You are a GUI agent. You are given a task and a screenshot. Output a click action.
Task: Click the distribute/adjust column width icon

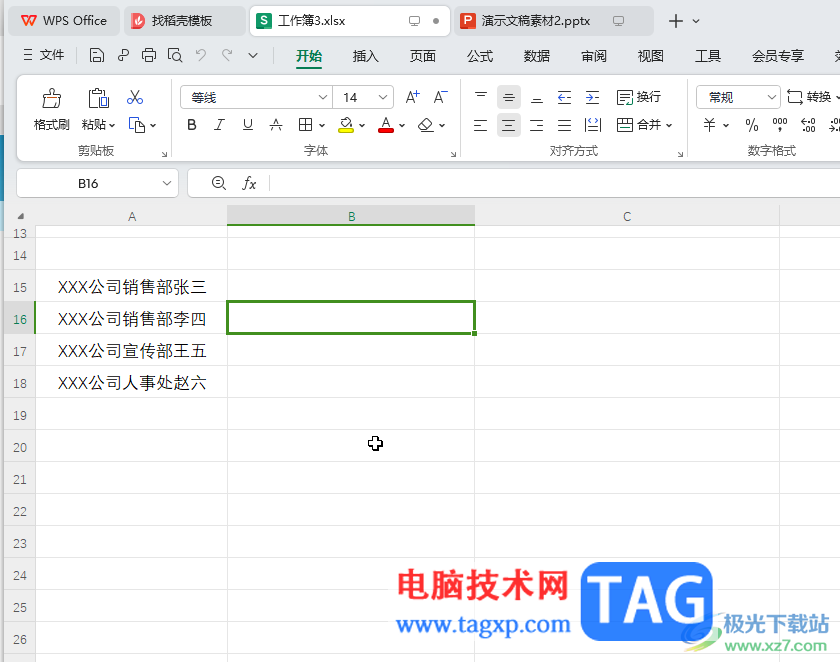tap(593, 125)
